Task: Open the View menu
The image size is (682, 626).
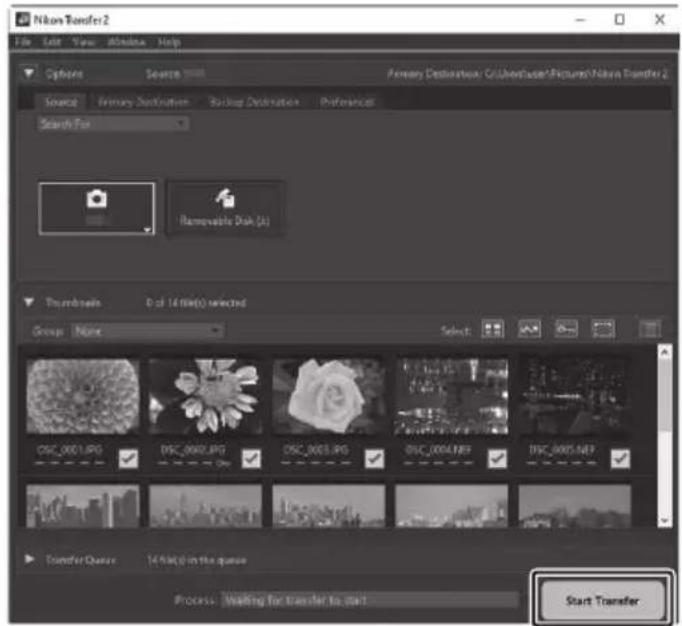Action: pos(84,42)
